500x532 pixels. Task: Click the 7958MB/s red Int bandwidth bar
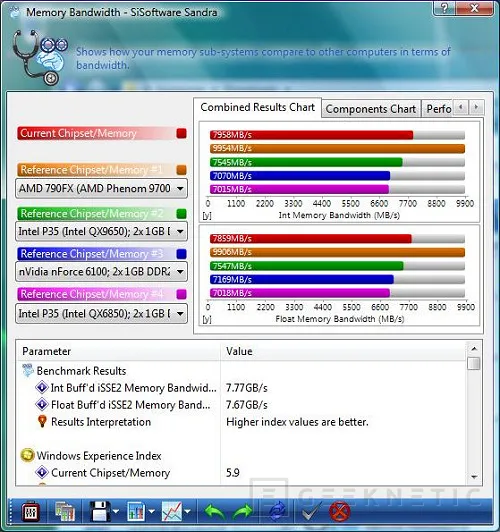click(x=311, y=135)
